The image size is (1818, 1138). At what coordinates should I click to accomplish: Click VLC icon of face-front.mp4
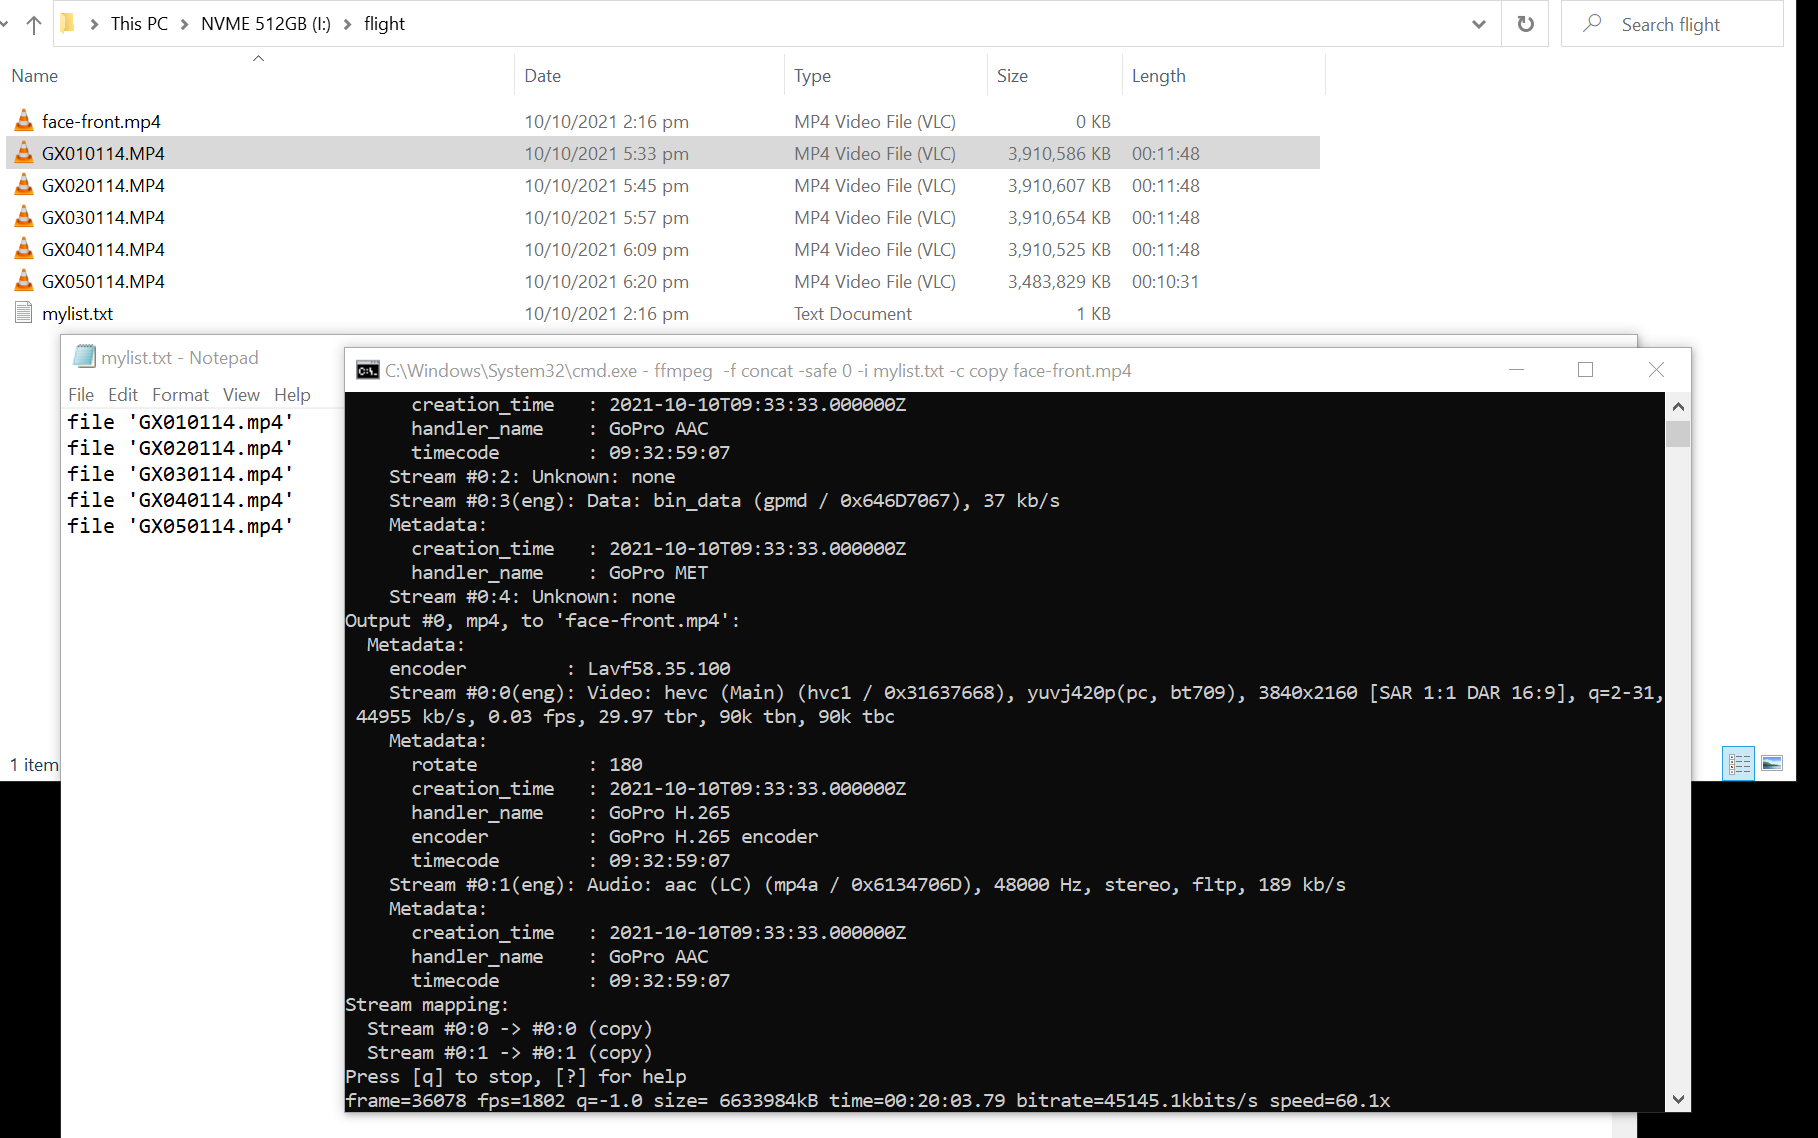point(24,121)
